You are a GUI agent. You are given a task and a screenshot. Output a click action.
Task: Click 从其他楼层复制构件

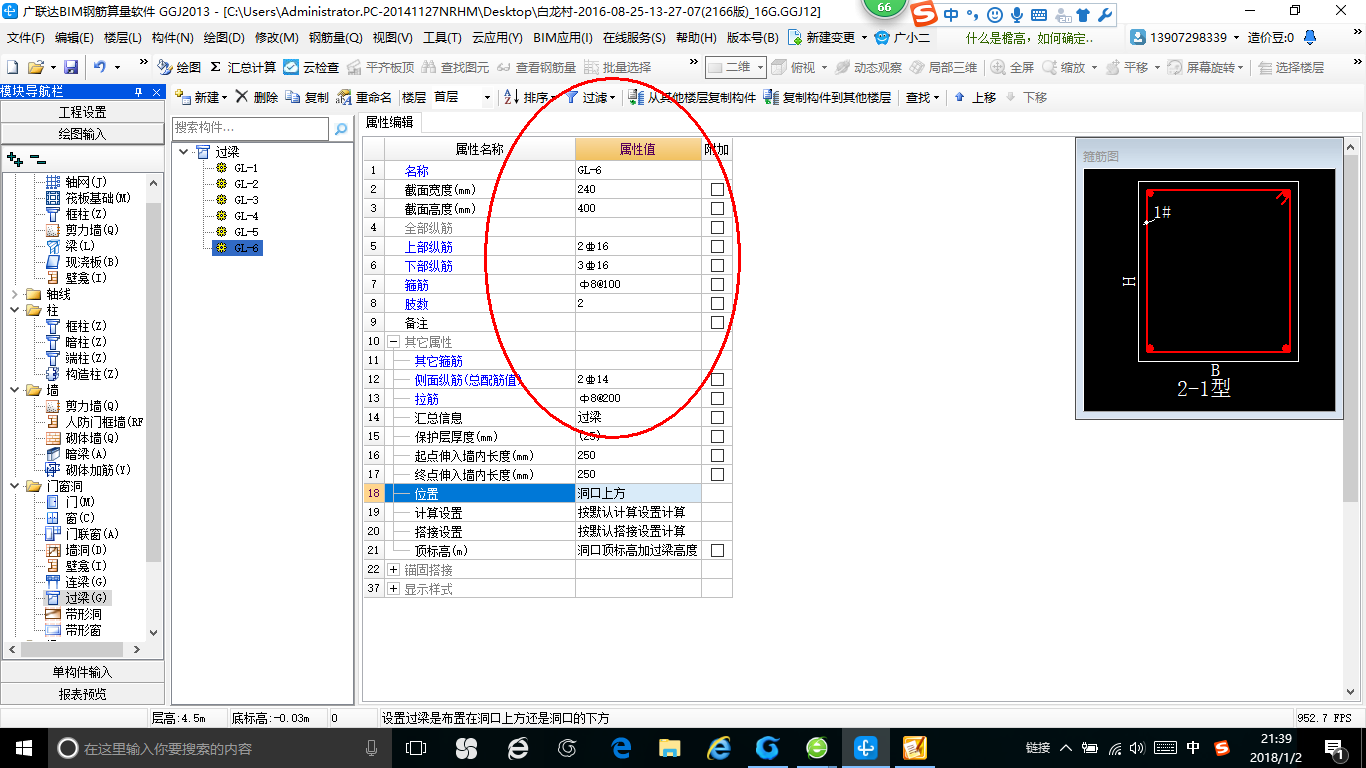pyautogui.click(x=692, y=97)
